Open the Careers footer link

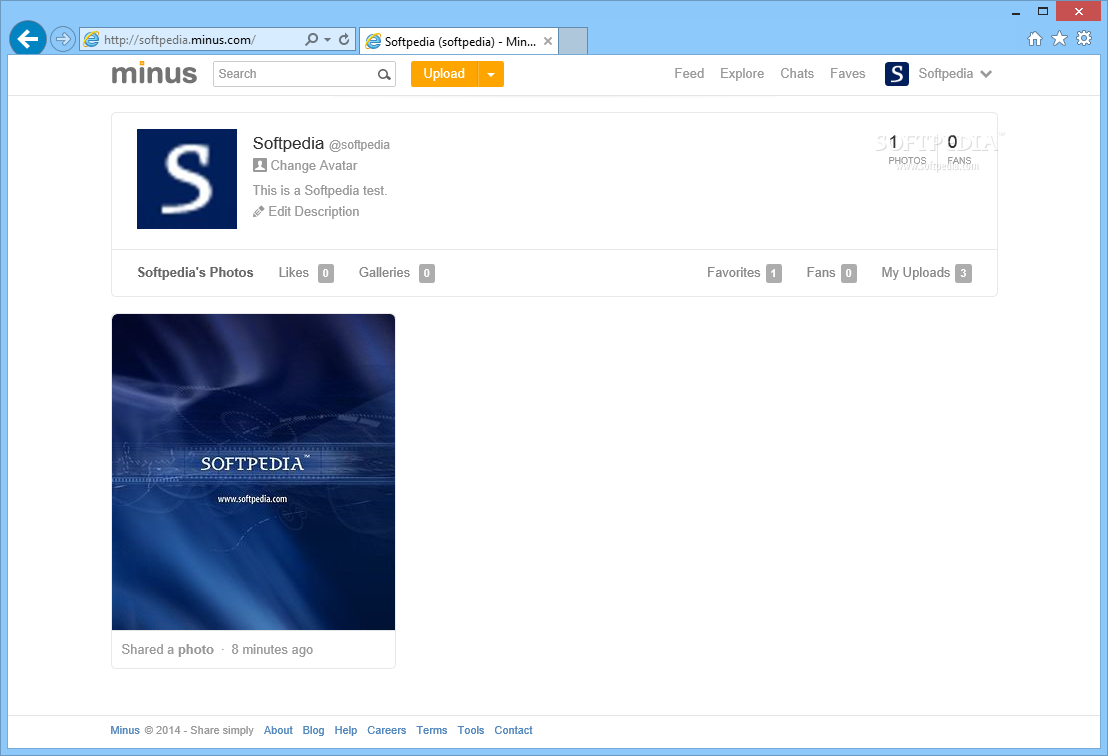click(x=387, y=730)
